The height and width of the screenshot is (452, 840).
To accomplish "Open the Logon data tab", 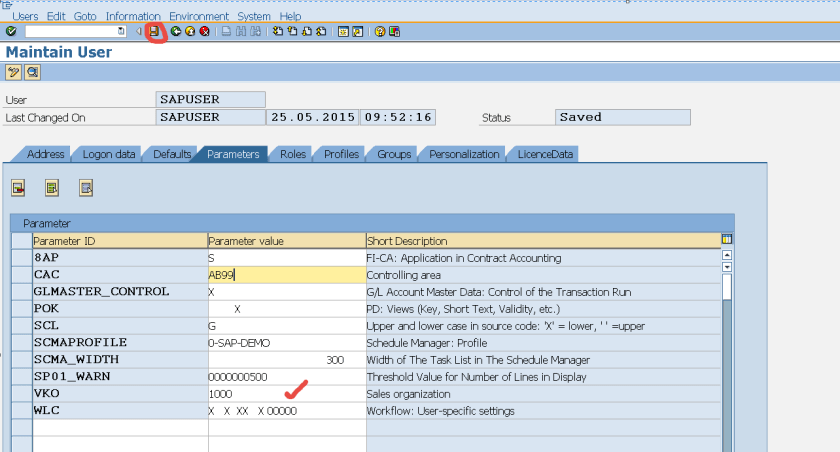I will [109, 154].
